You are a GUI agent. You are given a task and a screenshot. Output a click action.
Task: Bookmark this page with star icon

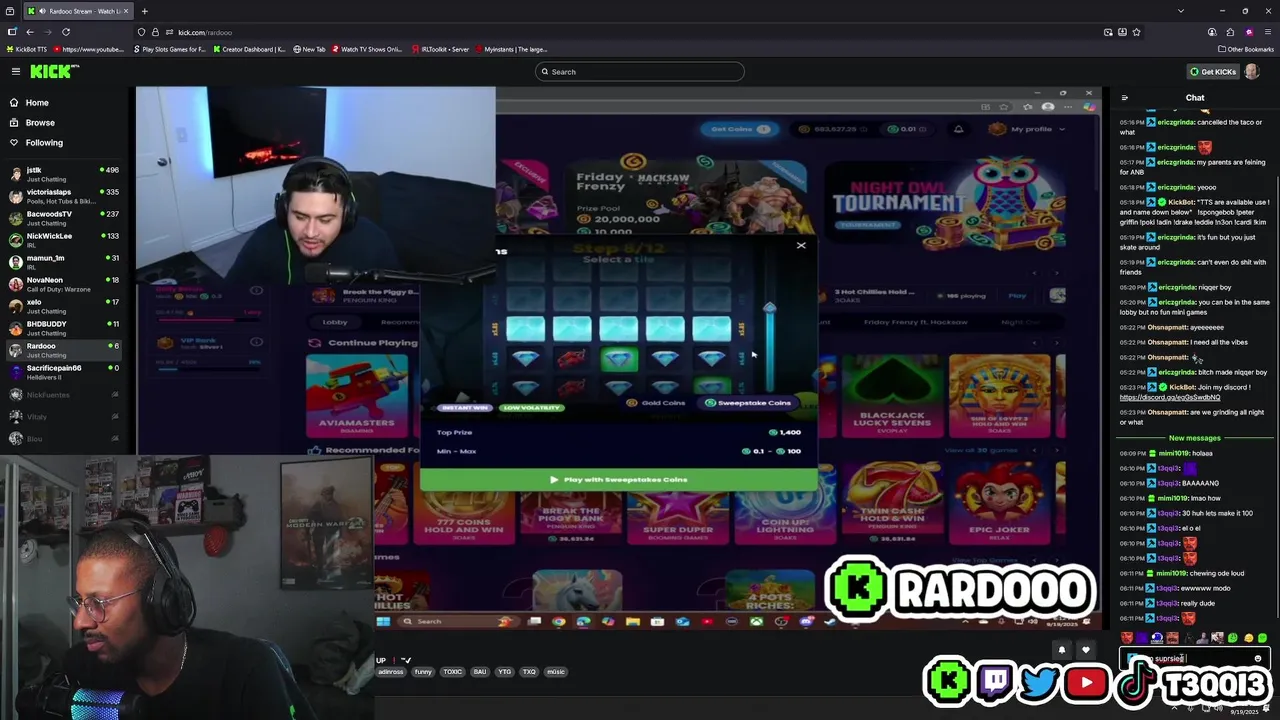1136,32
